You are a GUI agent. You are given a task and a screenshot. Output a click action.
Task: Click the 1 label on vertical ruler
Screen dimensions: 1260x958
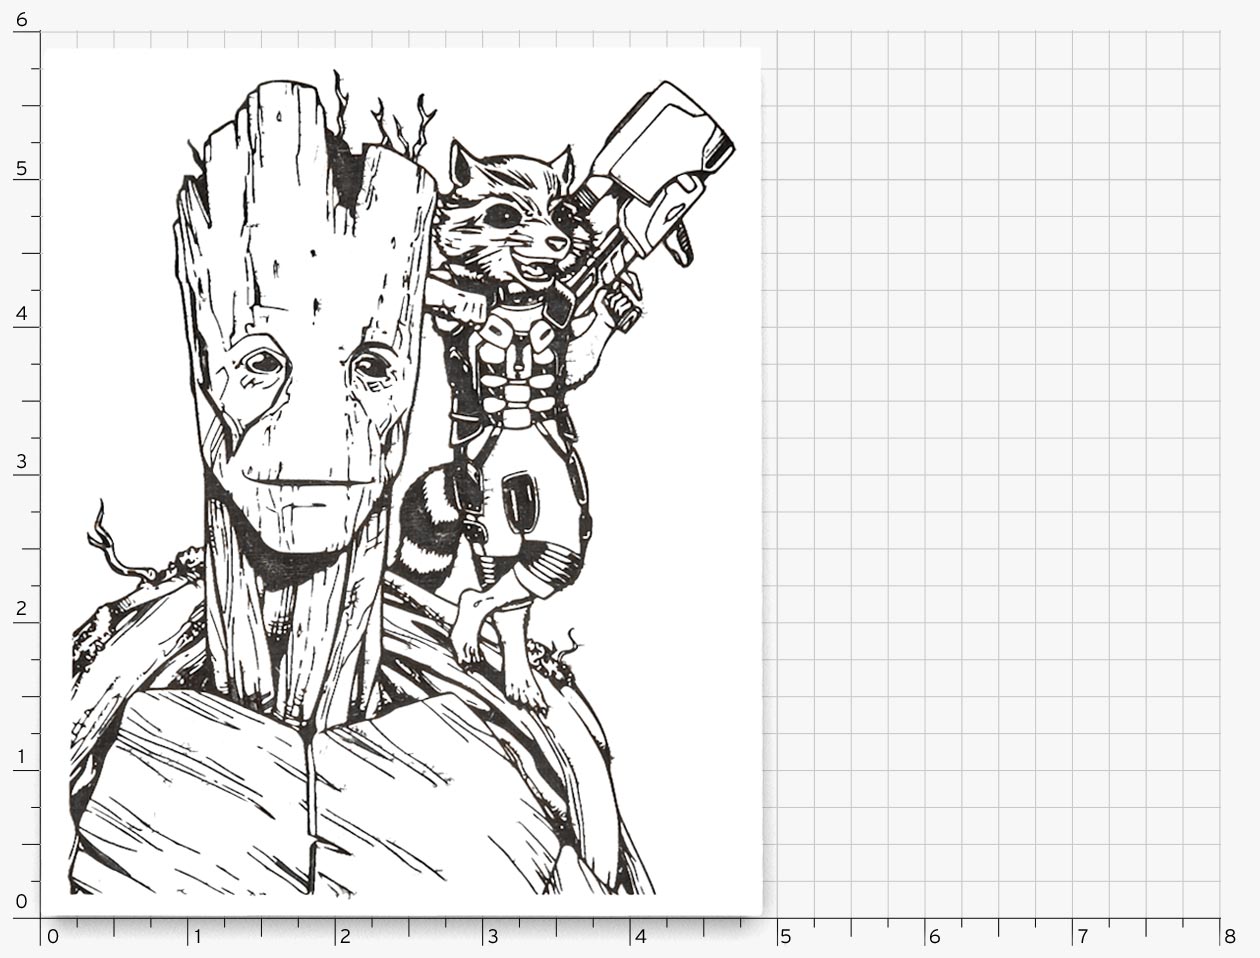[21, 757]
